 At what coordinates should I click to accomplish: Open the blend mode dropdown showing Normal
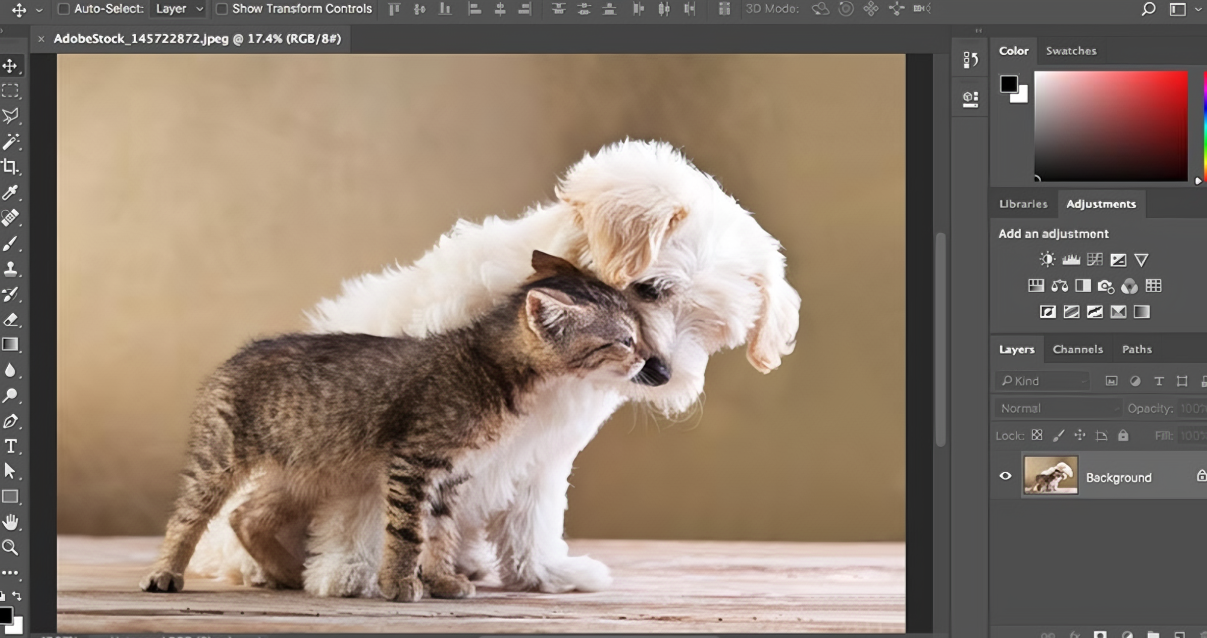[1056, 408]
